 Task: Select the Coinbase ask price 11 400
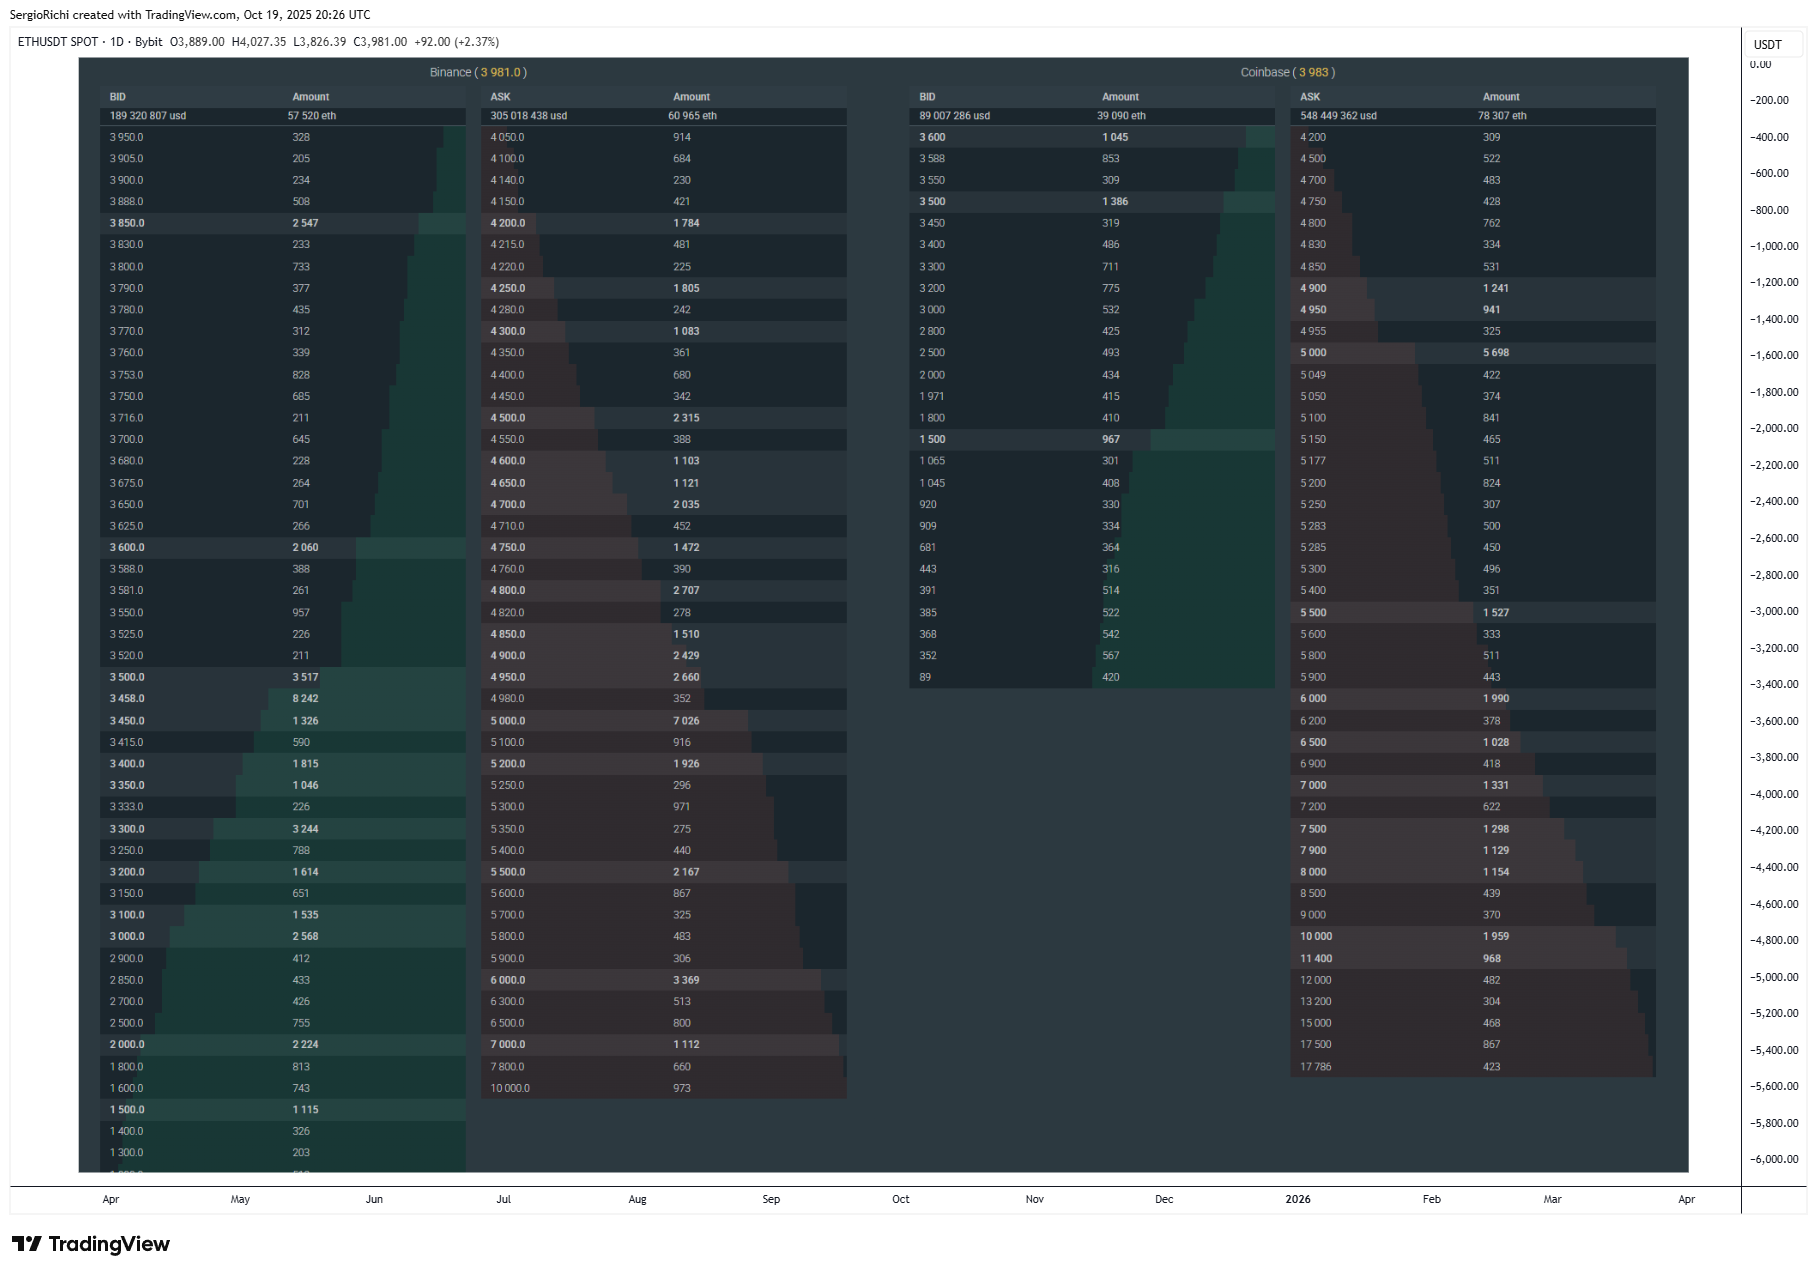point(1316,959)
